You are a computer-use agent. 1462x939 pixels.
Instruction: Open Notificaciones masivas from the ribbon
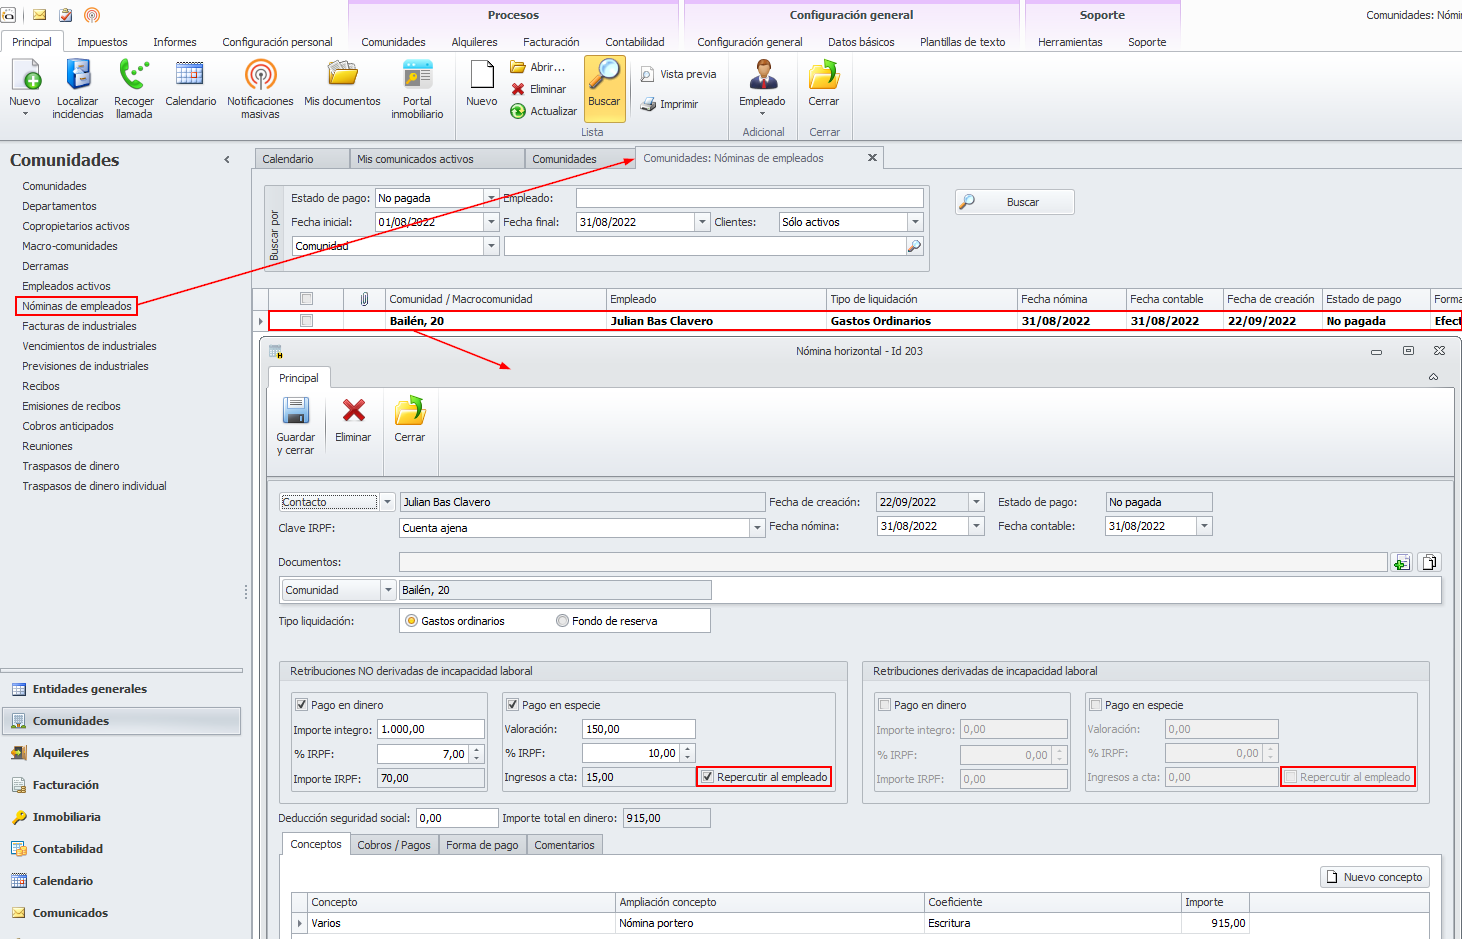click(x=260, y=76)
